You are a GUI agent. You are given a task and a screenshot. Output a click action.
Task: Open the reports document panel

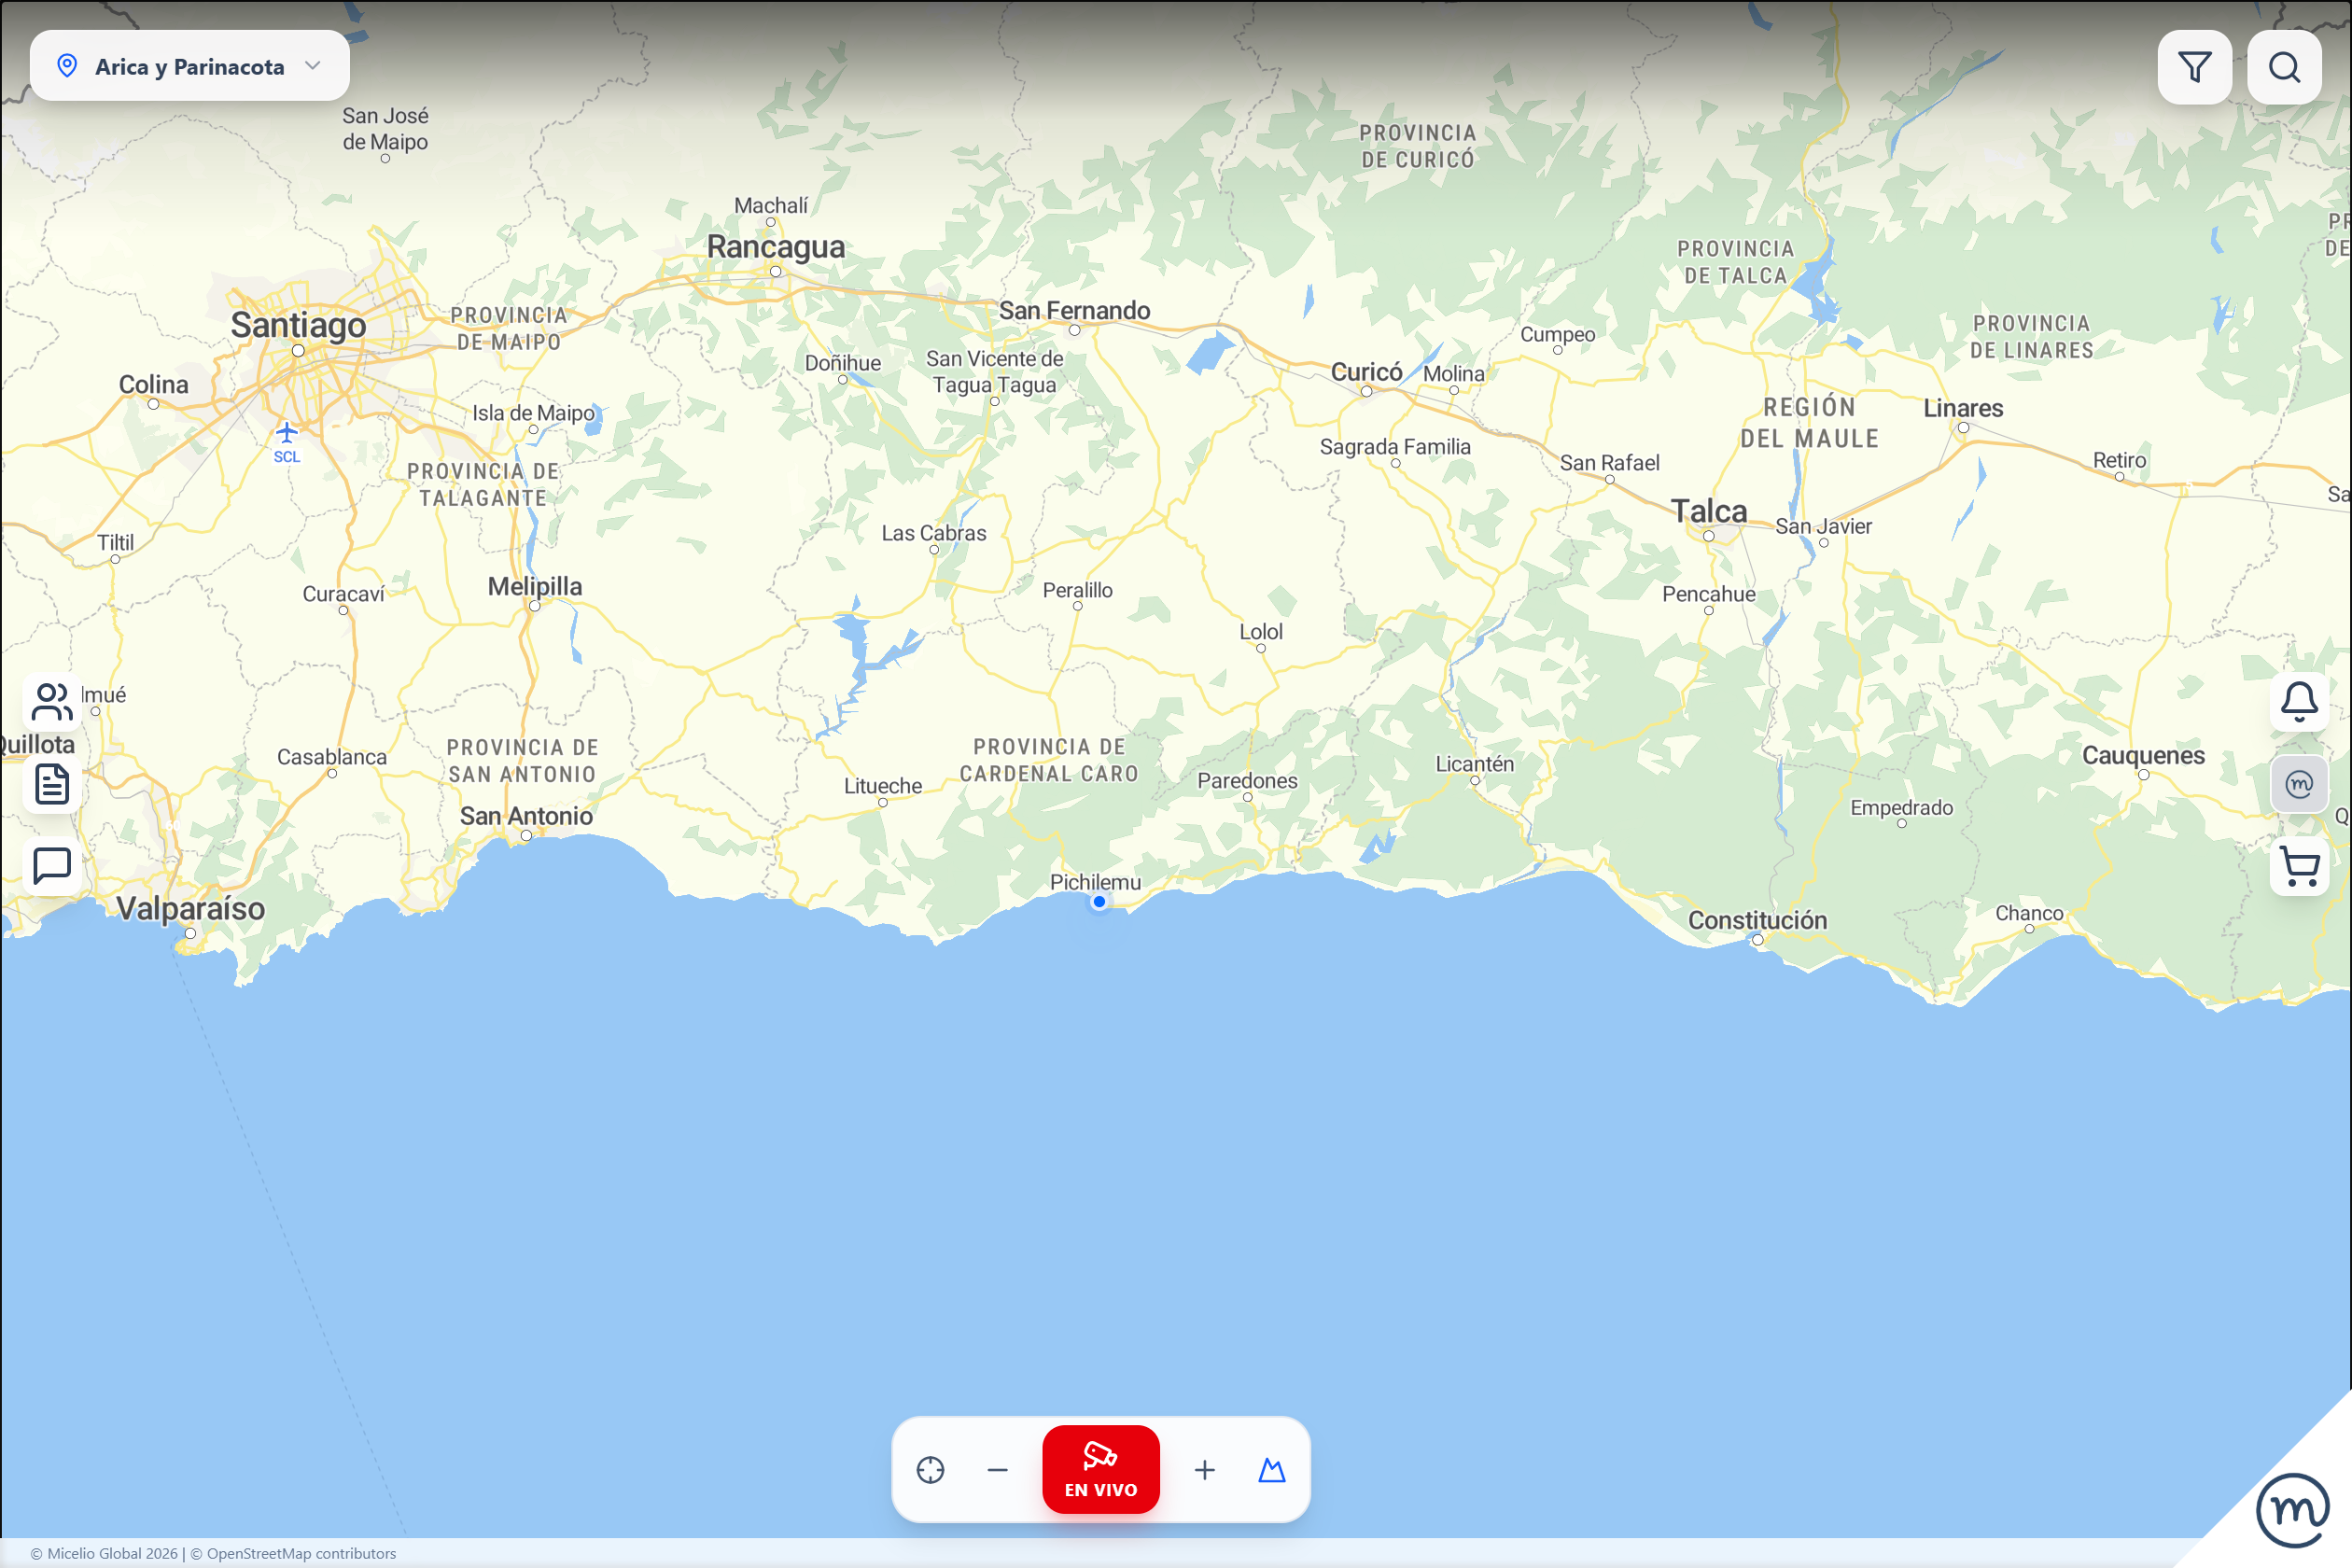(50, 783)
